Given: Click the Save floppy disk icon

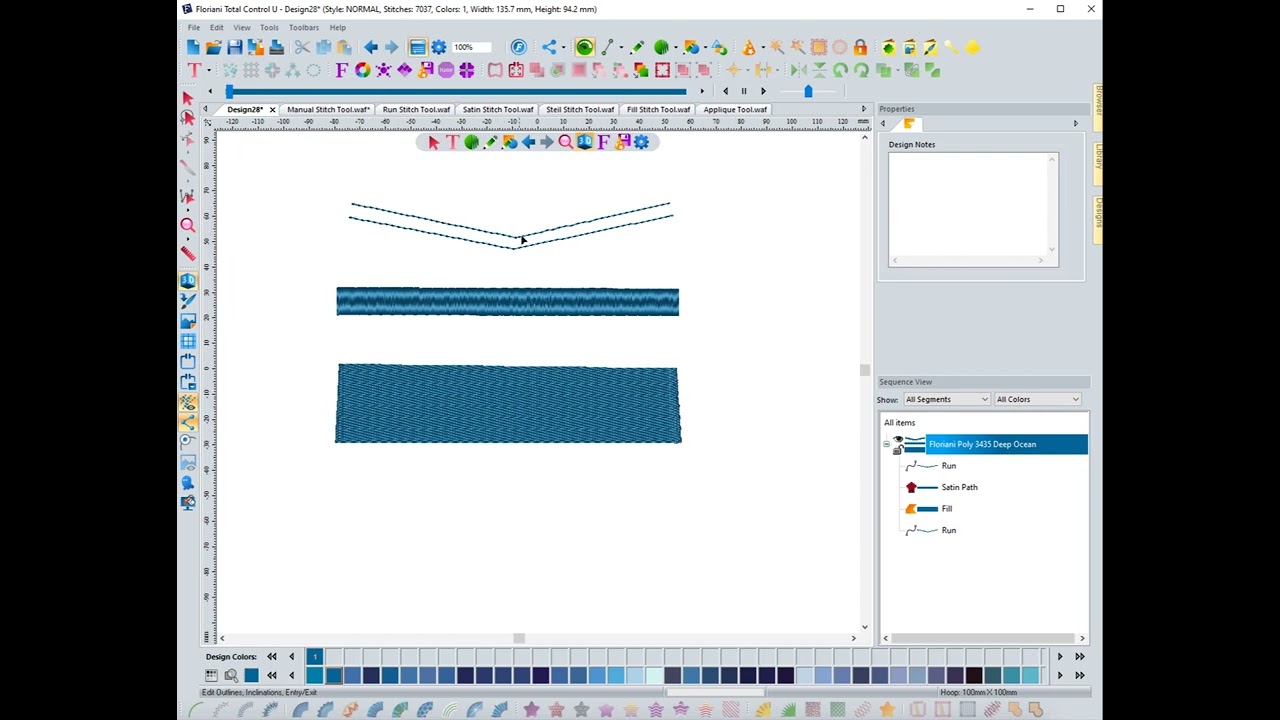Looking at the screenshot, I should [x=234, y=47].
